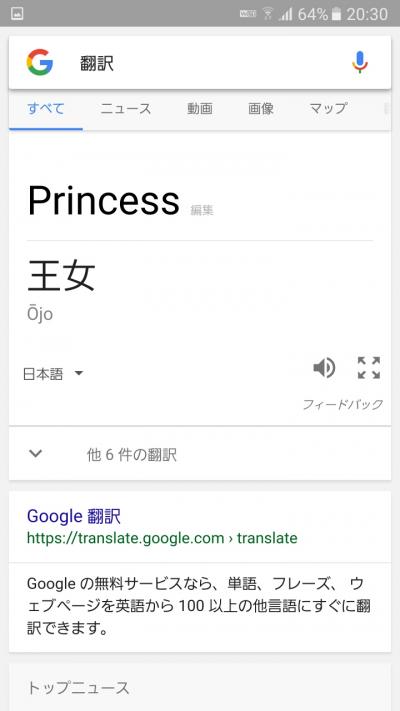
Task: Tap the search field containing 翻訳
Action: [x=200, y=63]
